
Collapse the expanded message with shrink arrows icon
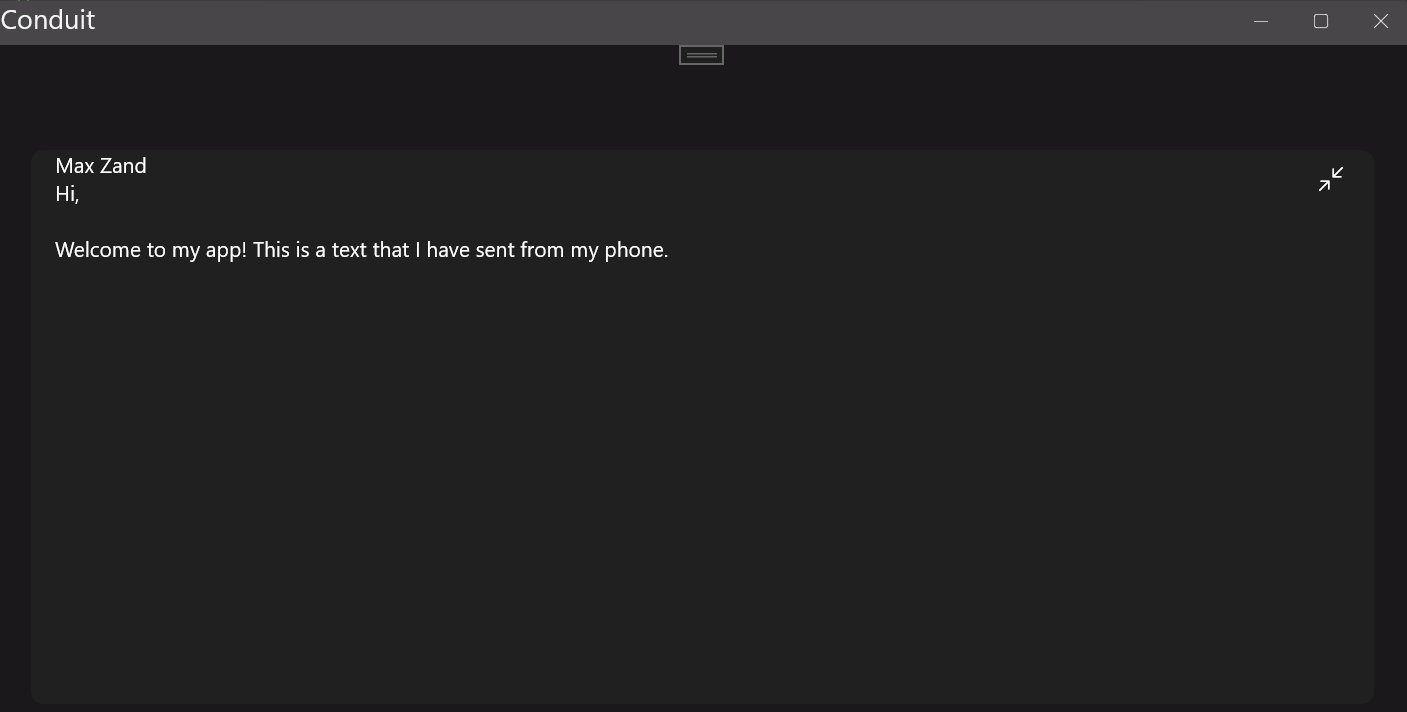point(1330,179)
